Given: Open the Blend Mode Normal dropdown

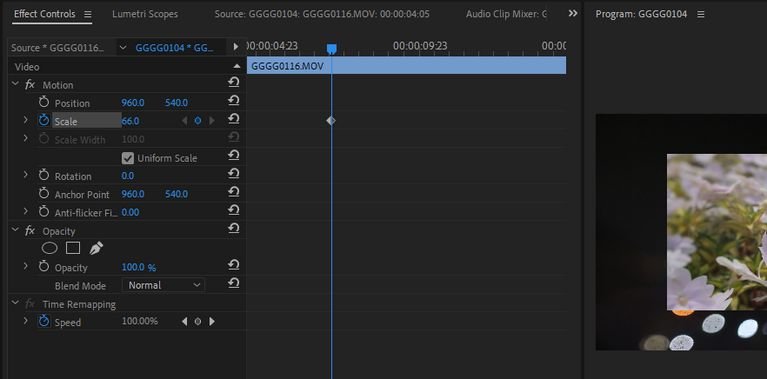Looking at the screenshot, I should [x=164, y=285].
